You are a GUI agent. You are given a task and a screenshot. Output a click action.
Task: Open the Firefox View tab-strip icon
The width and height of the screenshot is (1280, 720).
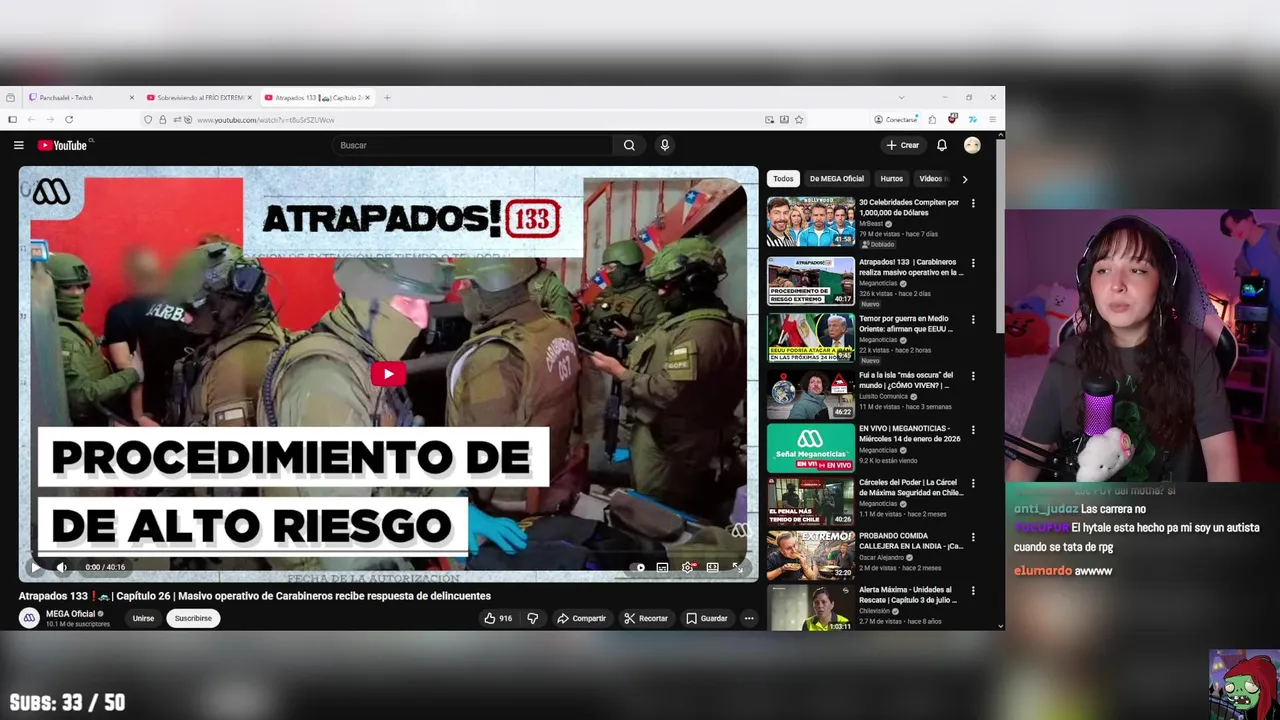coord(10,97)
